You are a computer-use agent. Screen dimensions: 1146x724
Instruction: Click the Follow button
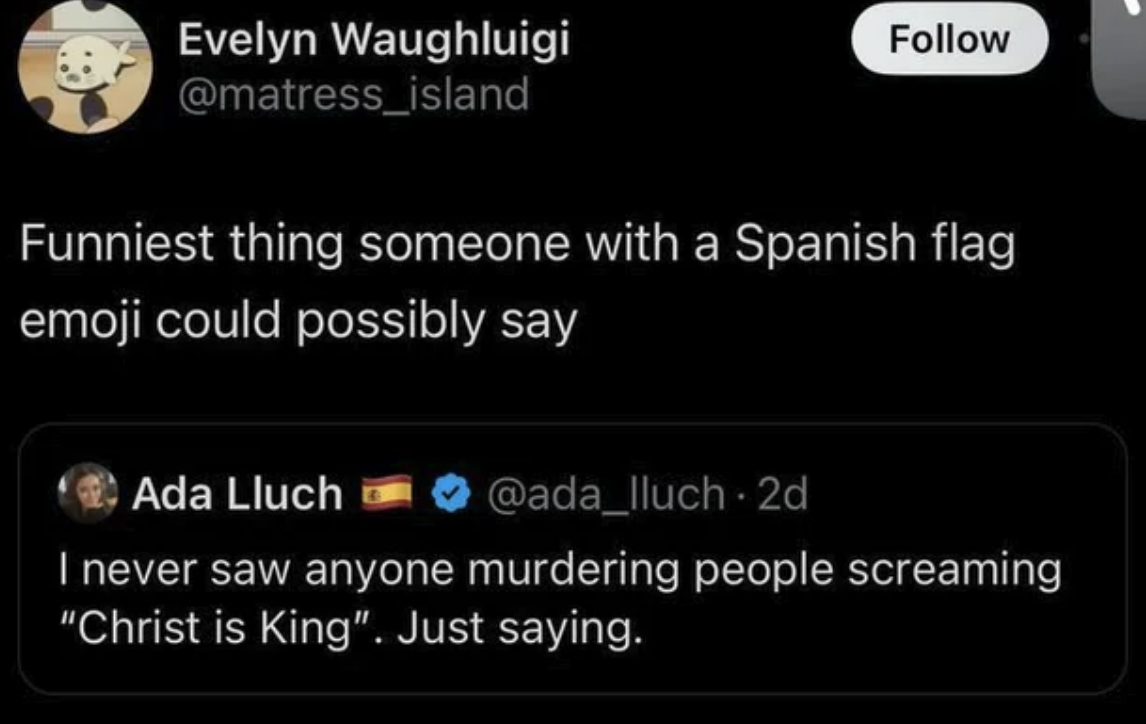tap(948, 39)
